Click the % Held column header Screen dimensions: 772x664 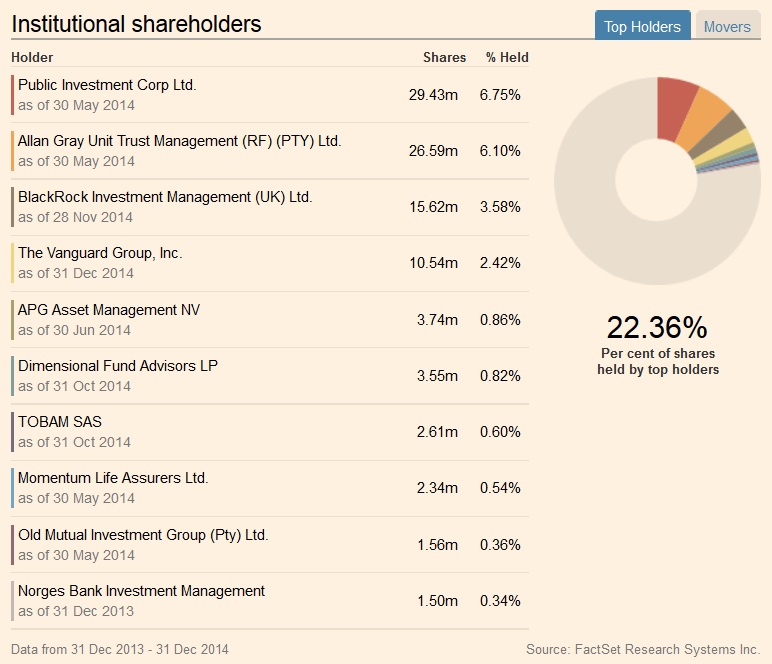click(507, 58)
